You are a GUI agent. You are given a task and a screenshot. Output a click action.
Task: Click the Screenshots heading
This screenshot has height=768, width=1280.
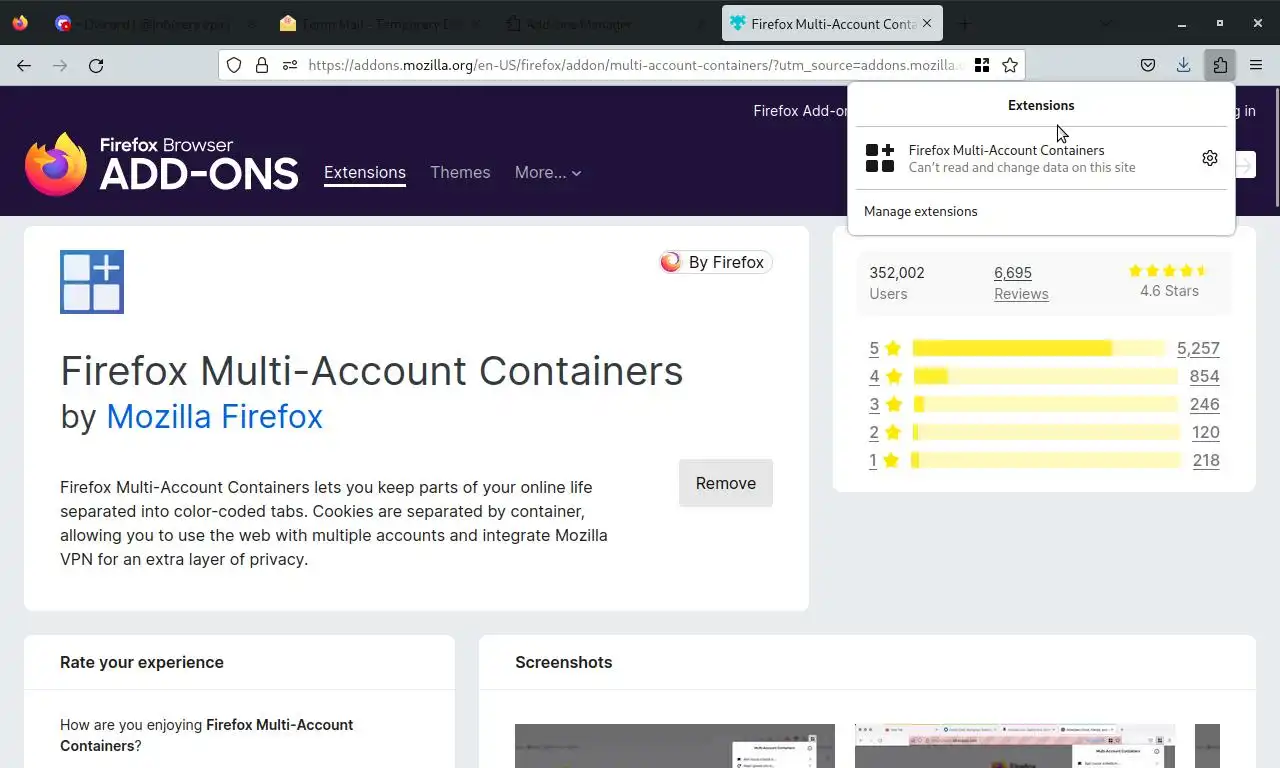click(x=564, y=662)
